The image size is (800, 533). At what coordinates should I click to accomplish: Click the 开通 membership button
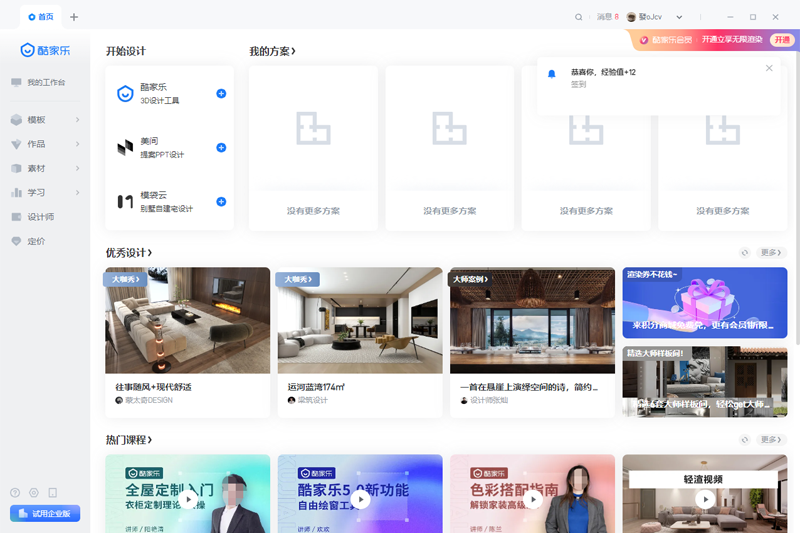pyautogui.click(x=782, y=40)
